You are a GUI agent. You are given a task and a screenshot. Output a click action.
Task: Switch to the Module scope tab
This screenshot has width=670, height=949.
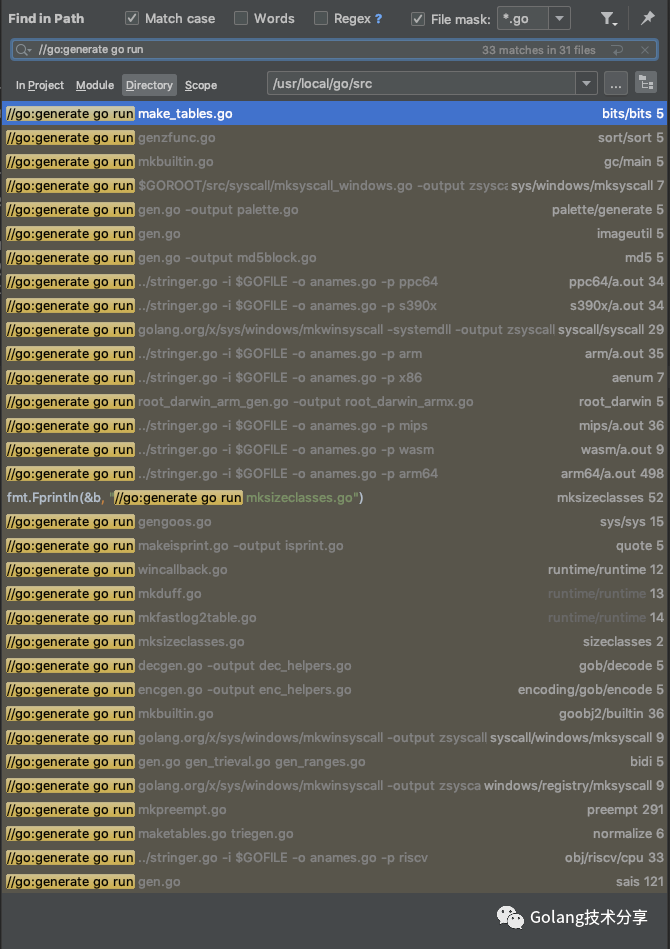(95, 85)
